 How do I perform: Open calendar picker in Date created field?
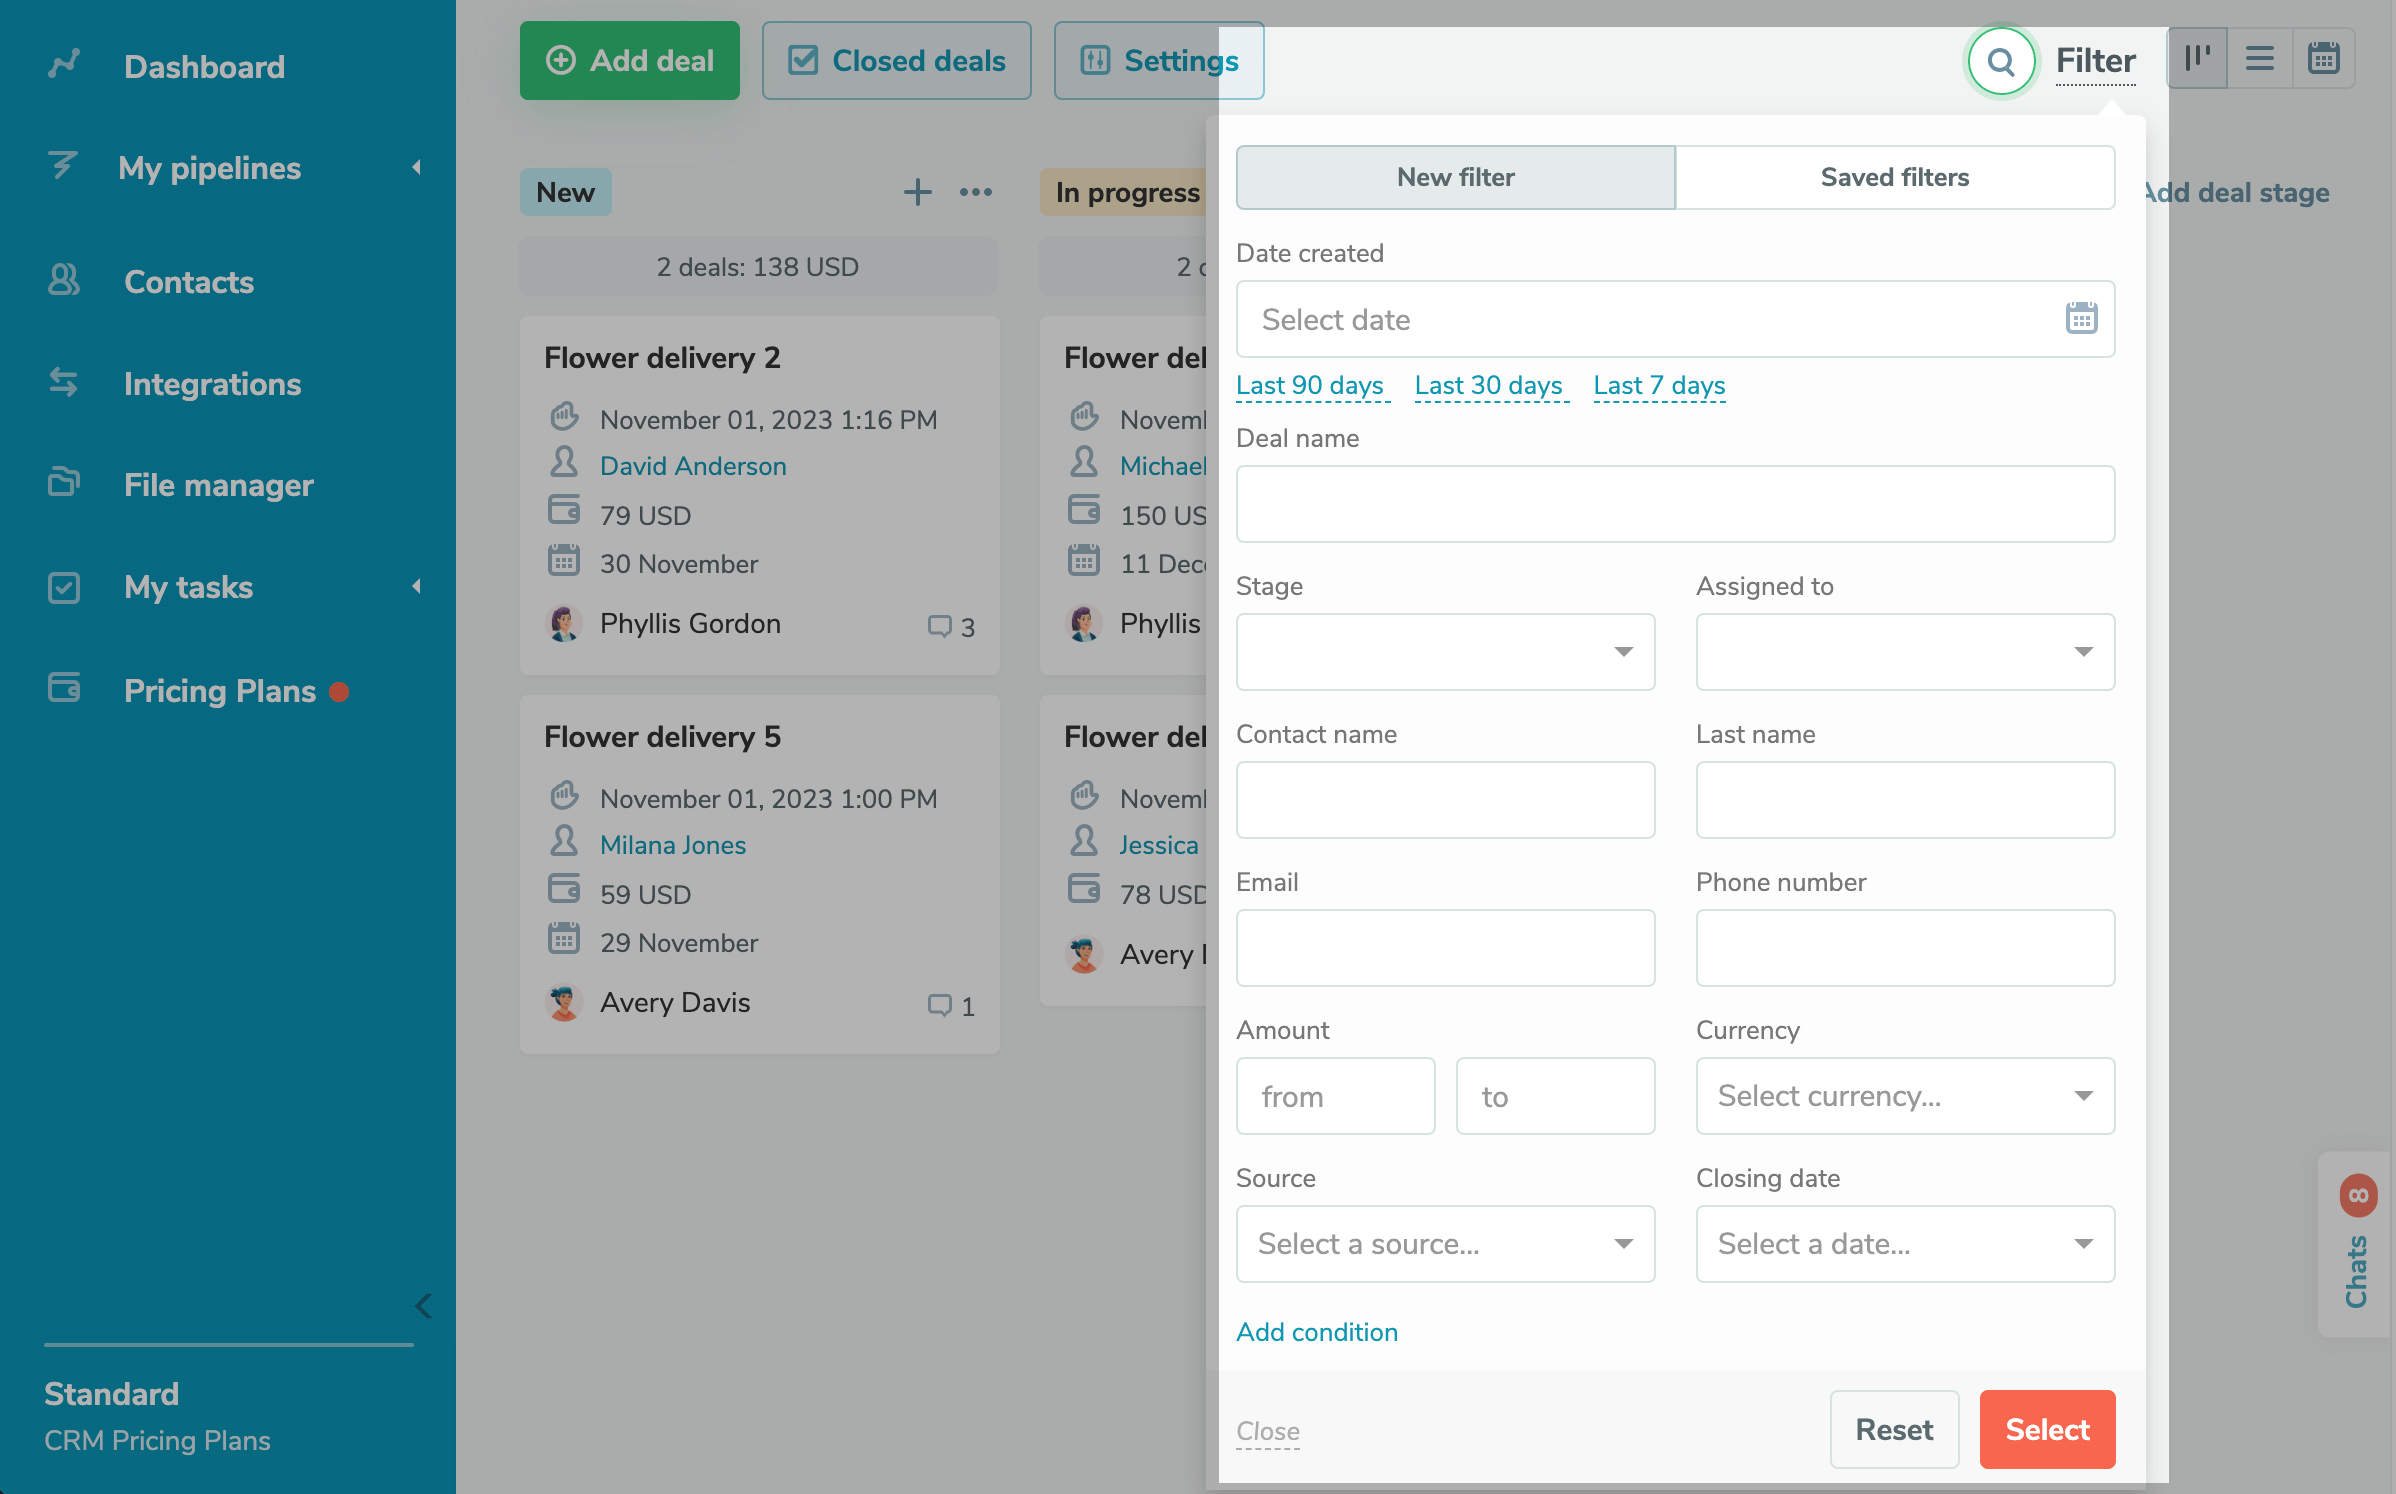pyautogui.click(x=2081, y=319)
